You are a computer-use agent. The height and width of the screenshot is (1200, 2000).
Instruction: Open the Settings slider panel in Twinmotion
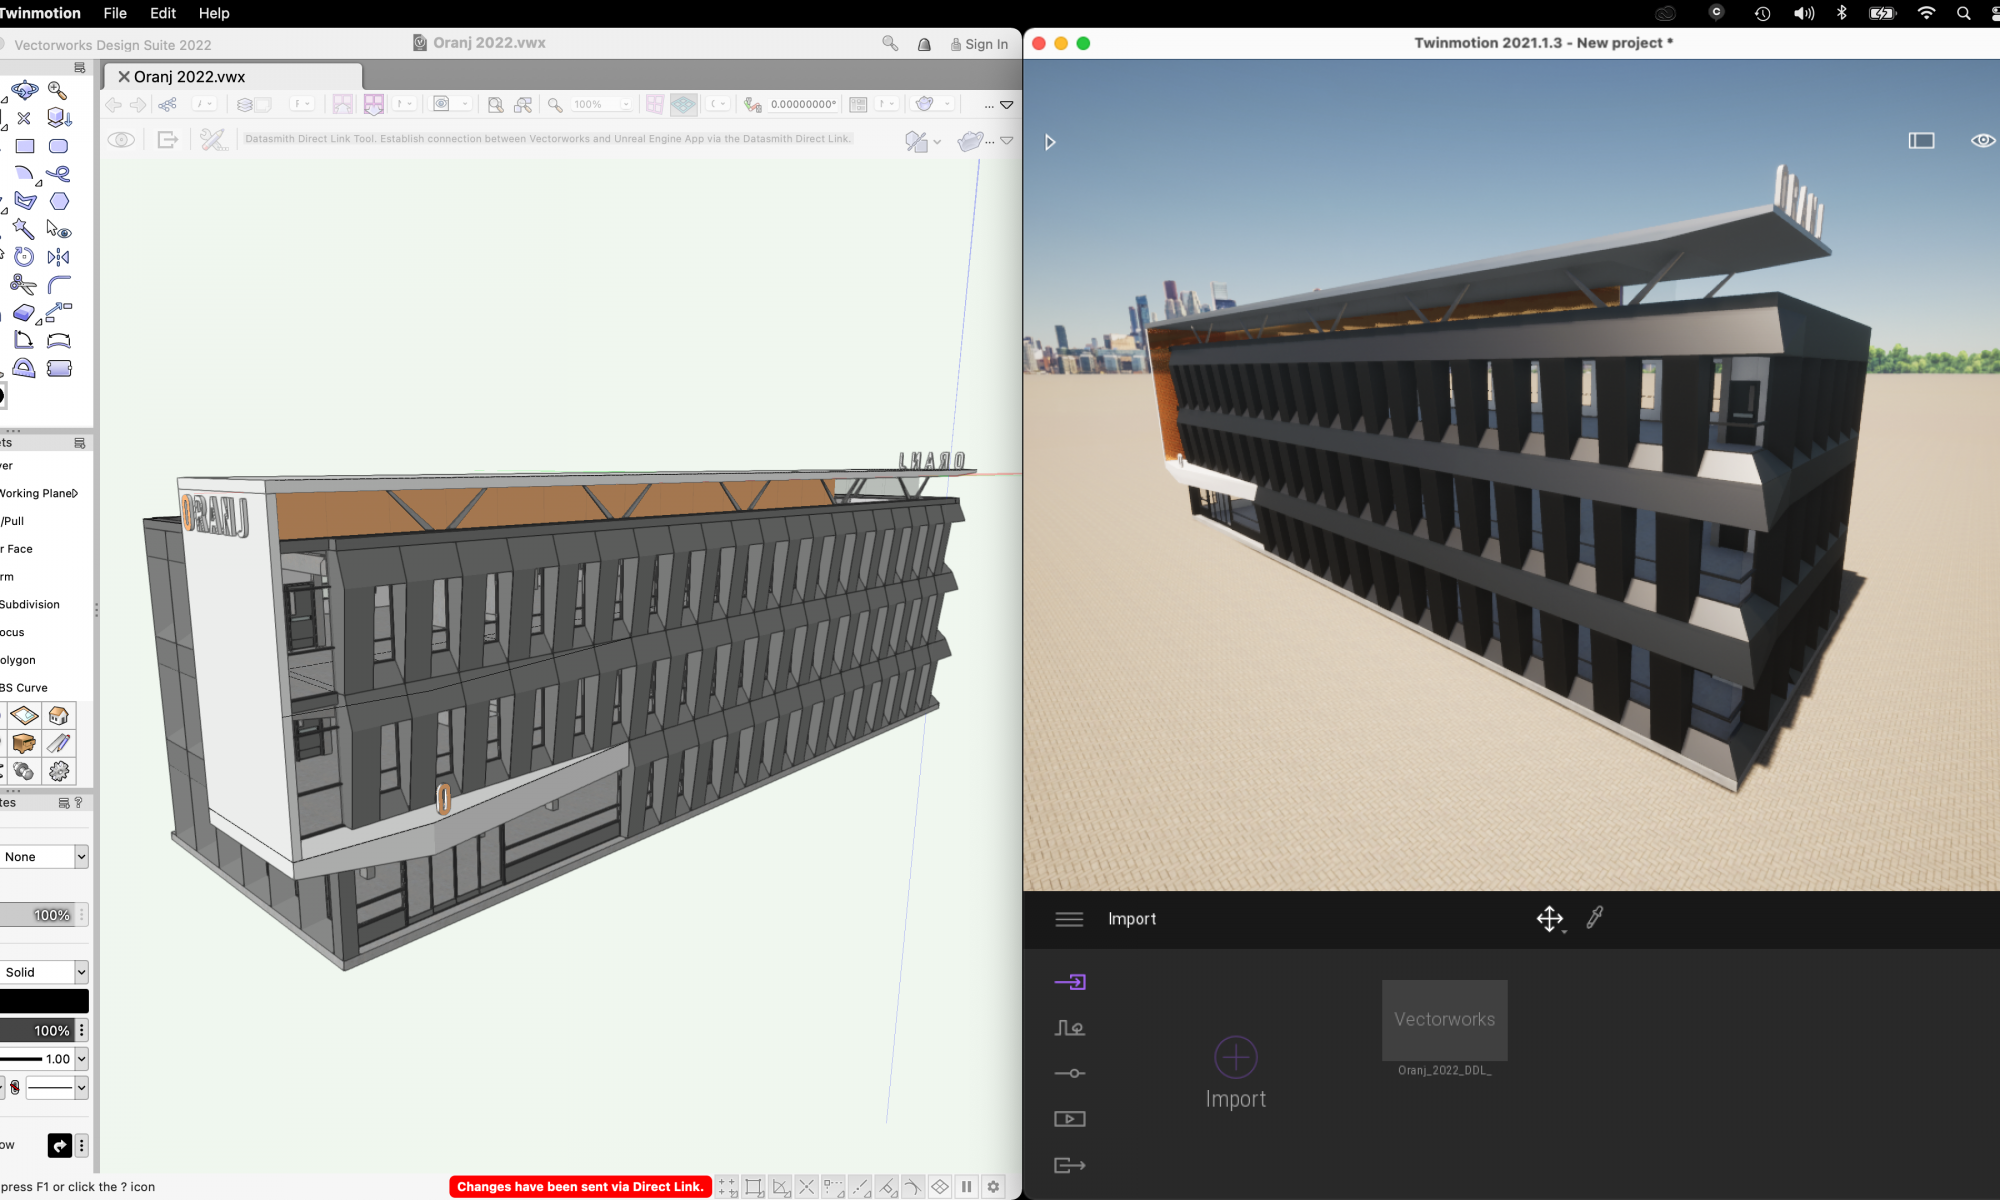[x=1069, y=1073]
